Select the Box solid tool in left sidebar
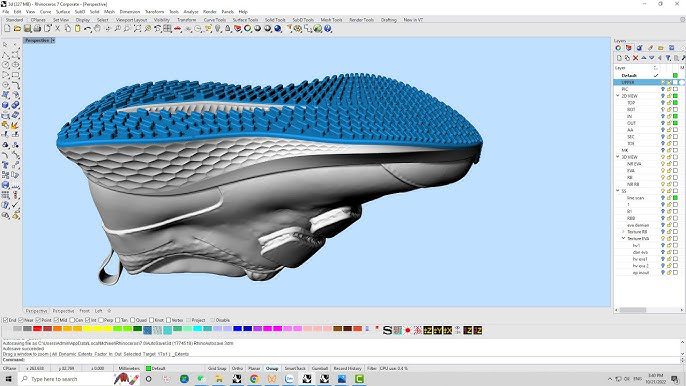Screen dimensions: 686x386 tap(6, 105)
